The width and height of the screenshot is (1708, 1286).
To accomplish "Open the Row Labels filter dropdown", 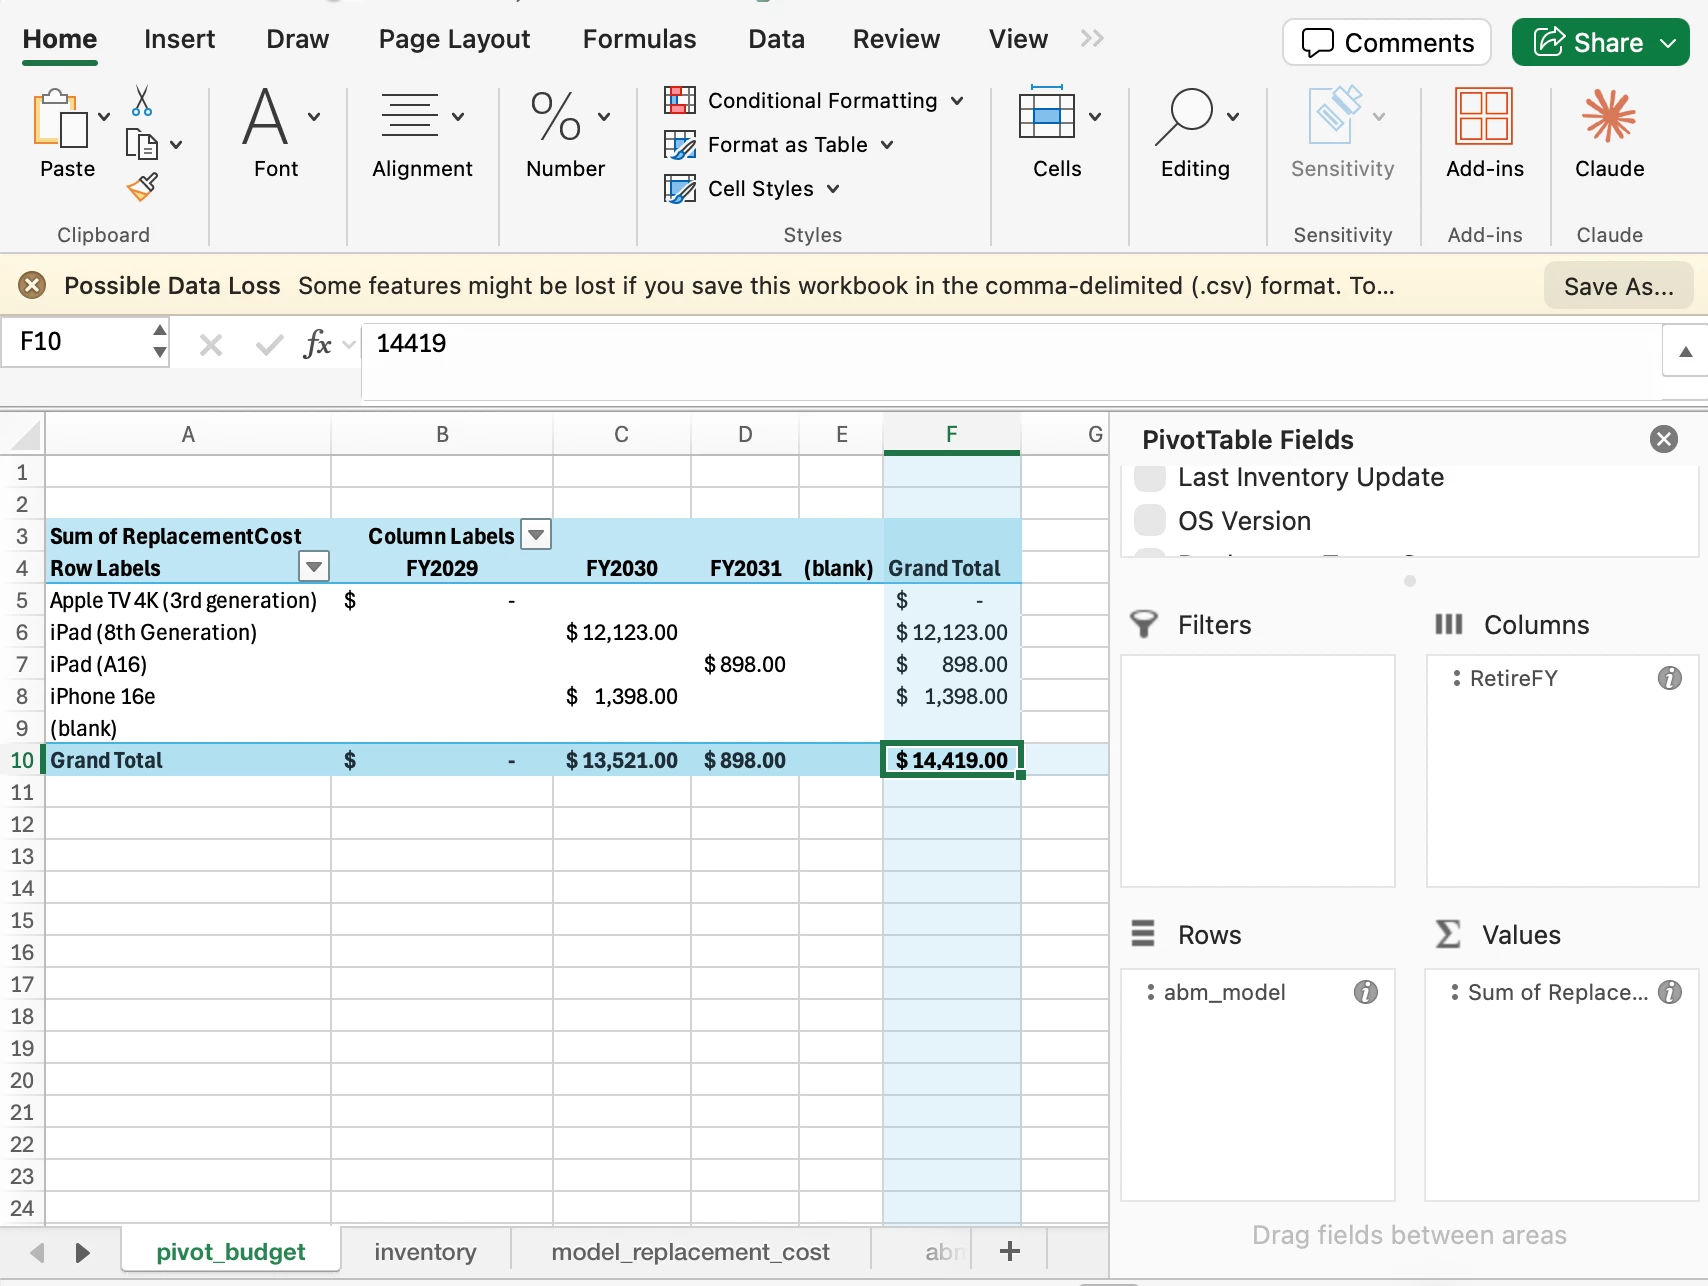I will tap(314, 567).
